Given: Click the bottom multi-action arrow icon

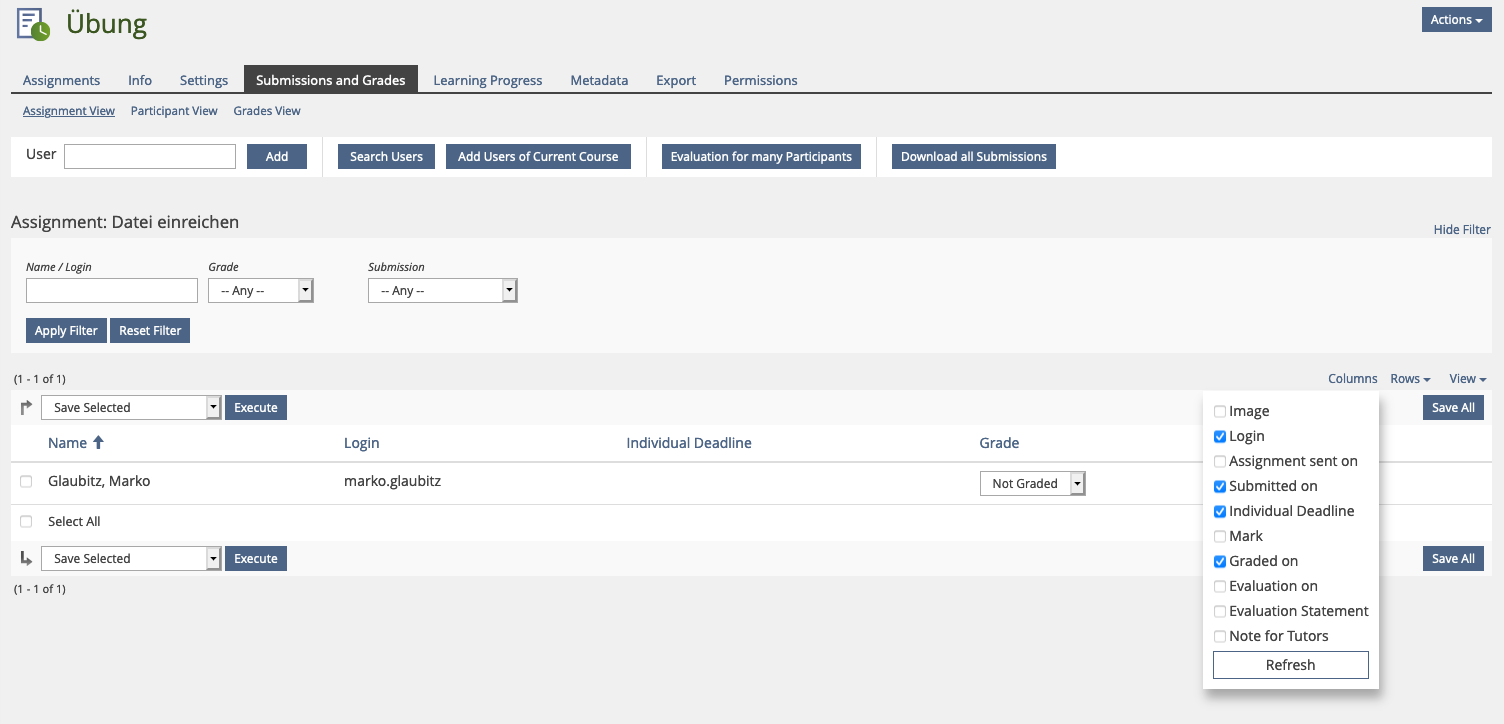Looking at the screenshot, I should coord(27,558).
